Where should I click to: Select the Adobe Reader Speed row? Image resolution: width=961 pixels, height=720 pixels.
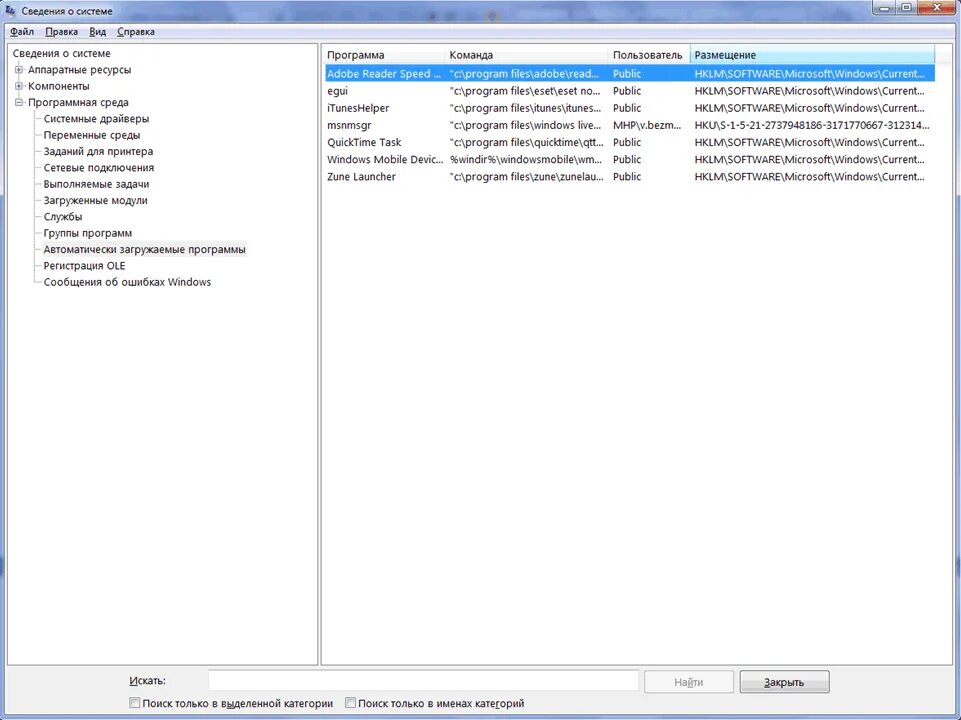tap(629, 74)
